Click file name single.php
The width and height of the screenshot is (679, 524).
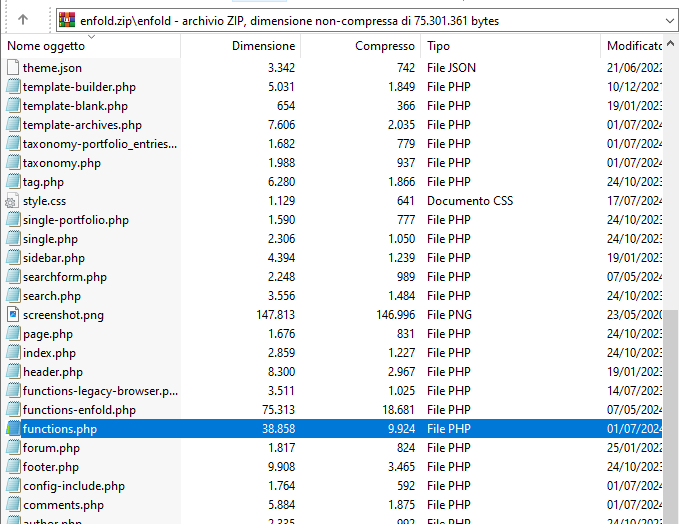50,239
